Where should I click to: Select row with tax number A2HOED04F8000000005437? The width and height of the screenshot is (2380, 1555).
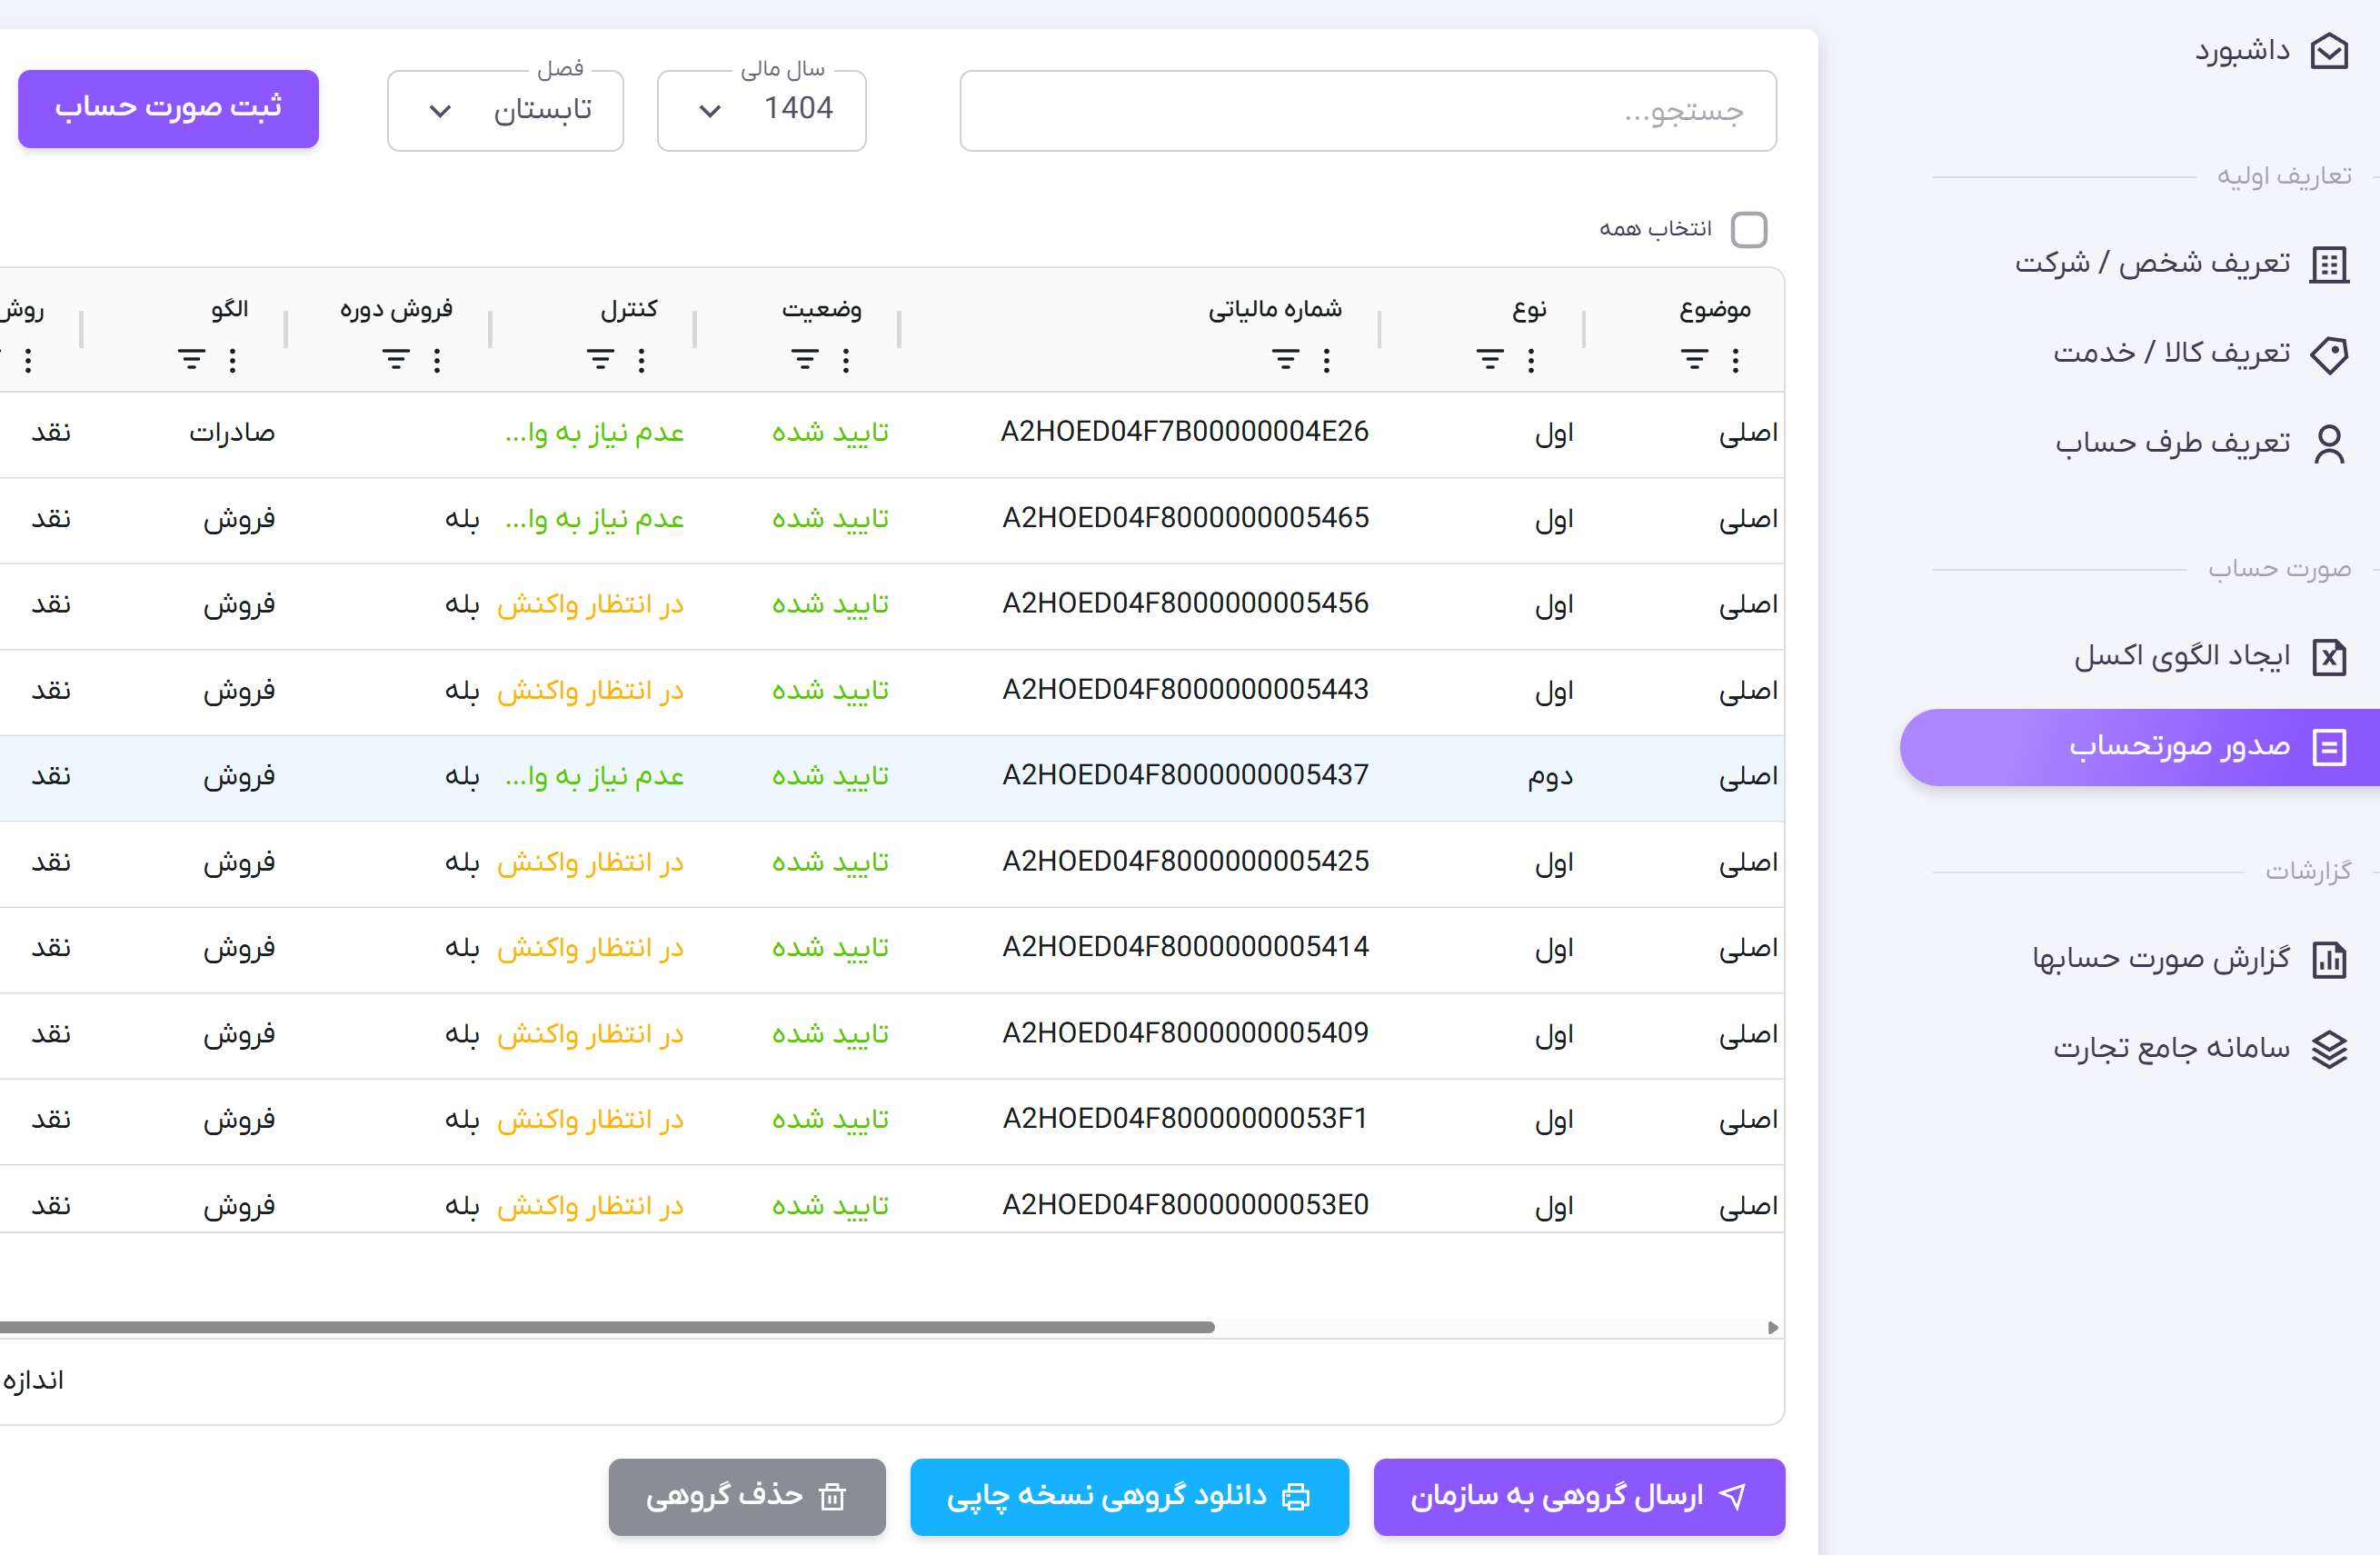(x=1185, y=776)
